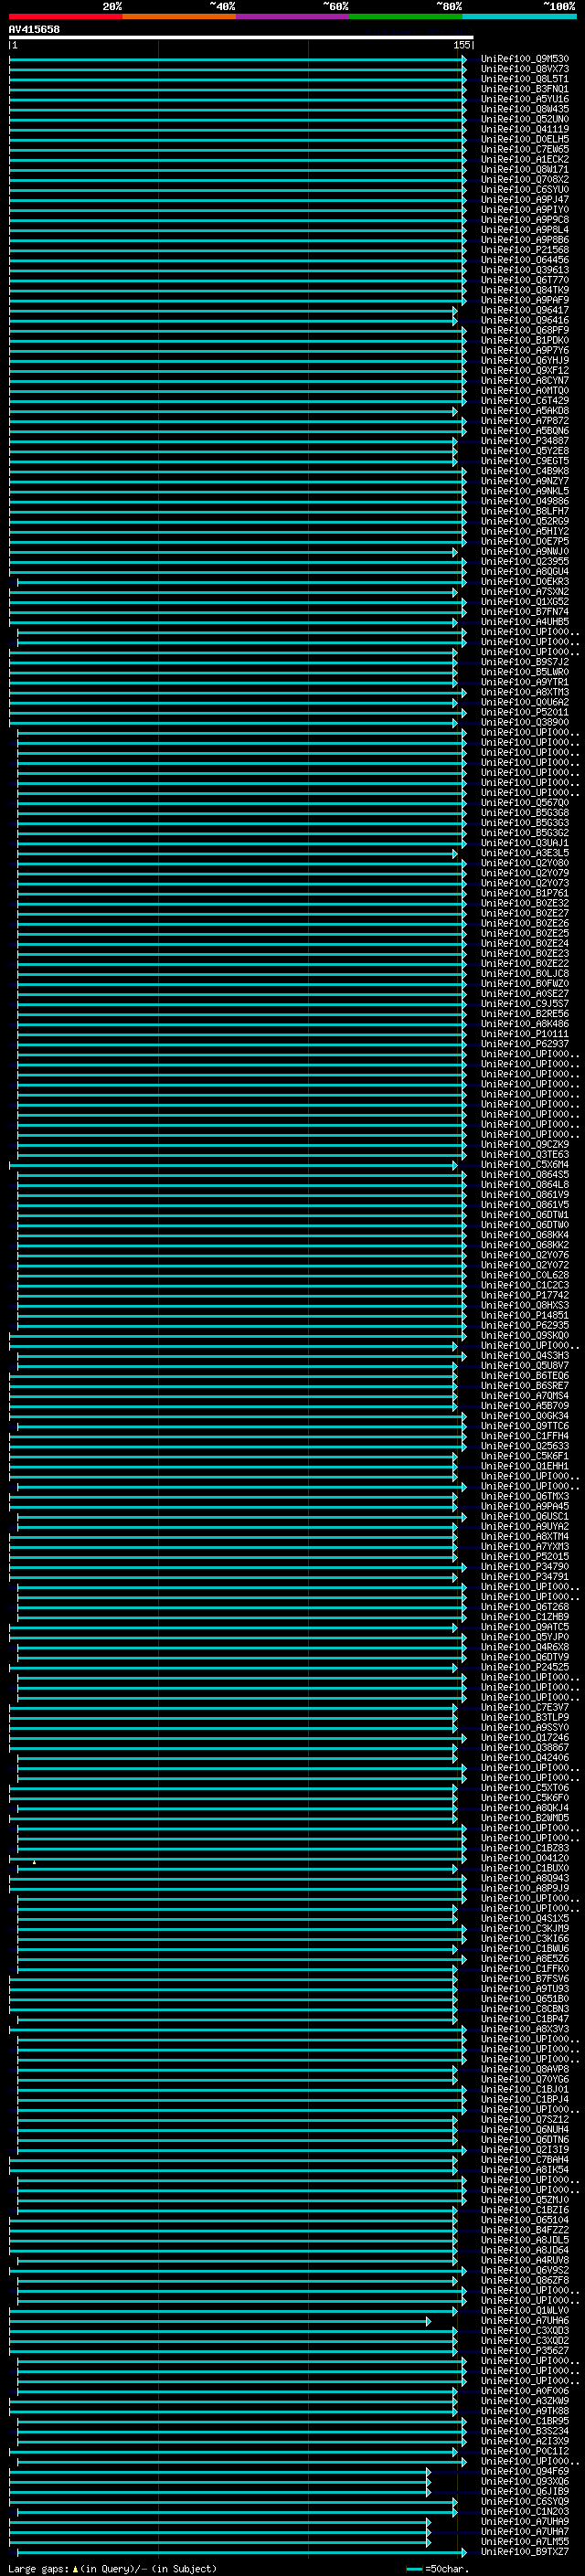Select the UniRef100_Q38900 label
The width and height of the screenshot is (585, 2576).
524,722
